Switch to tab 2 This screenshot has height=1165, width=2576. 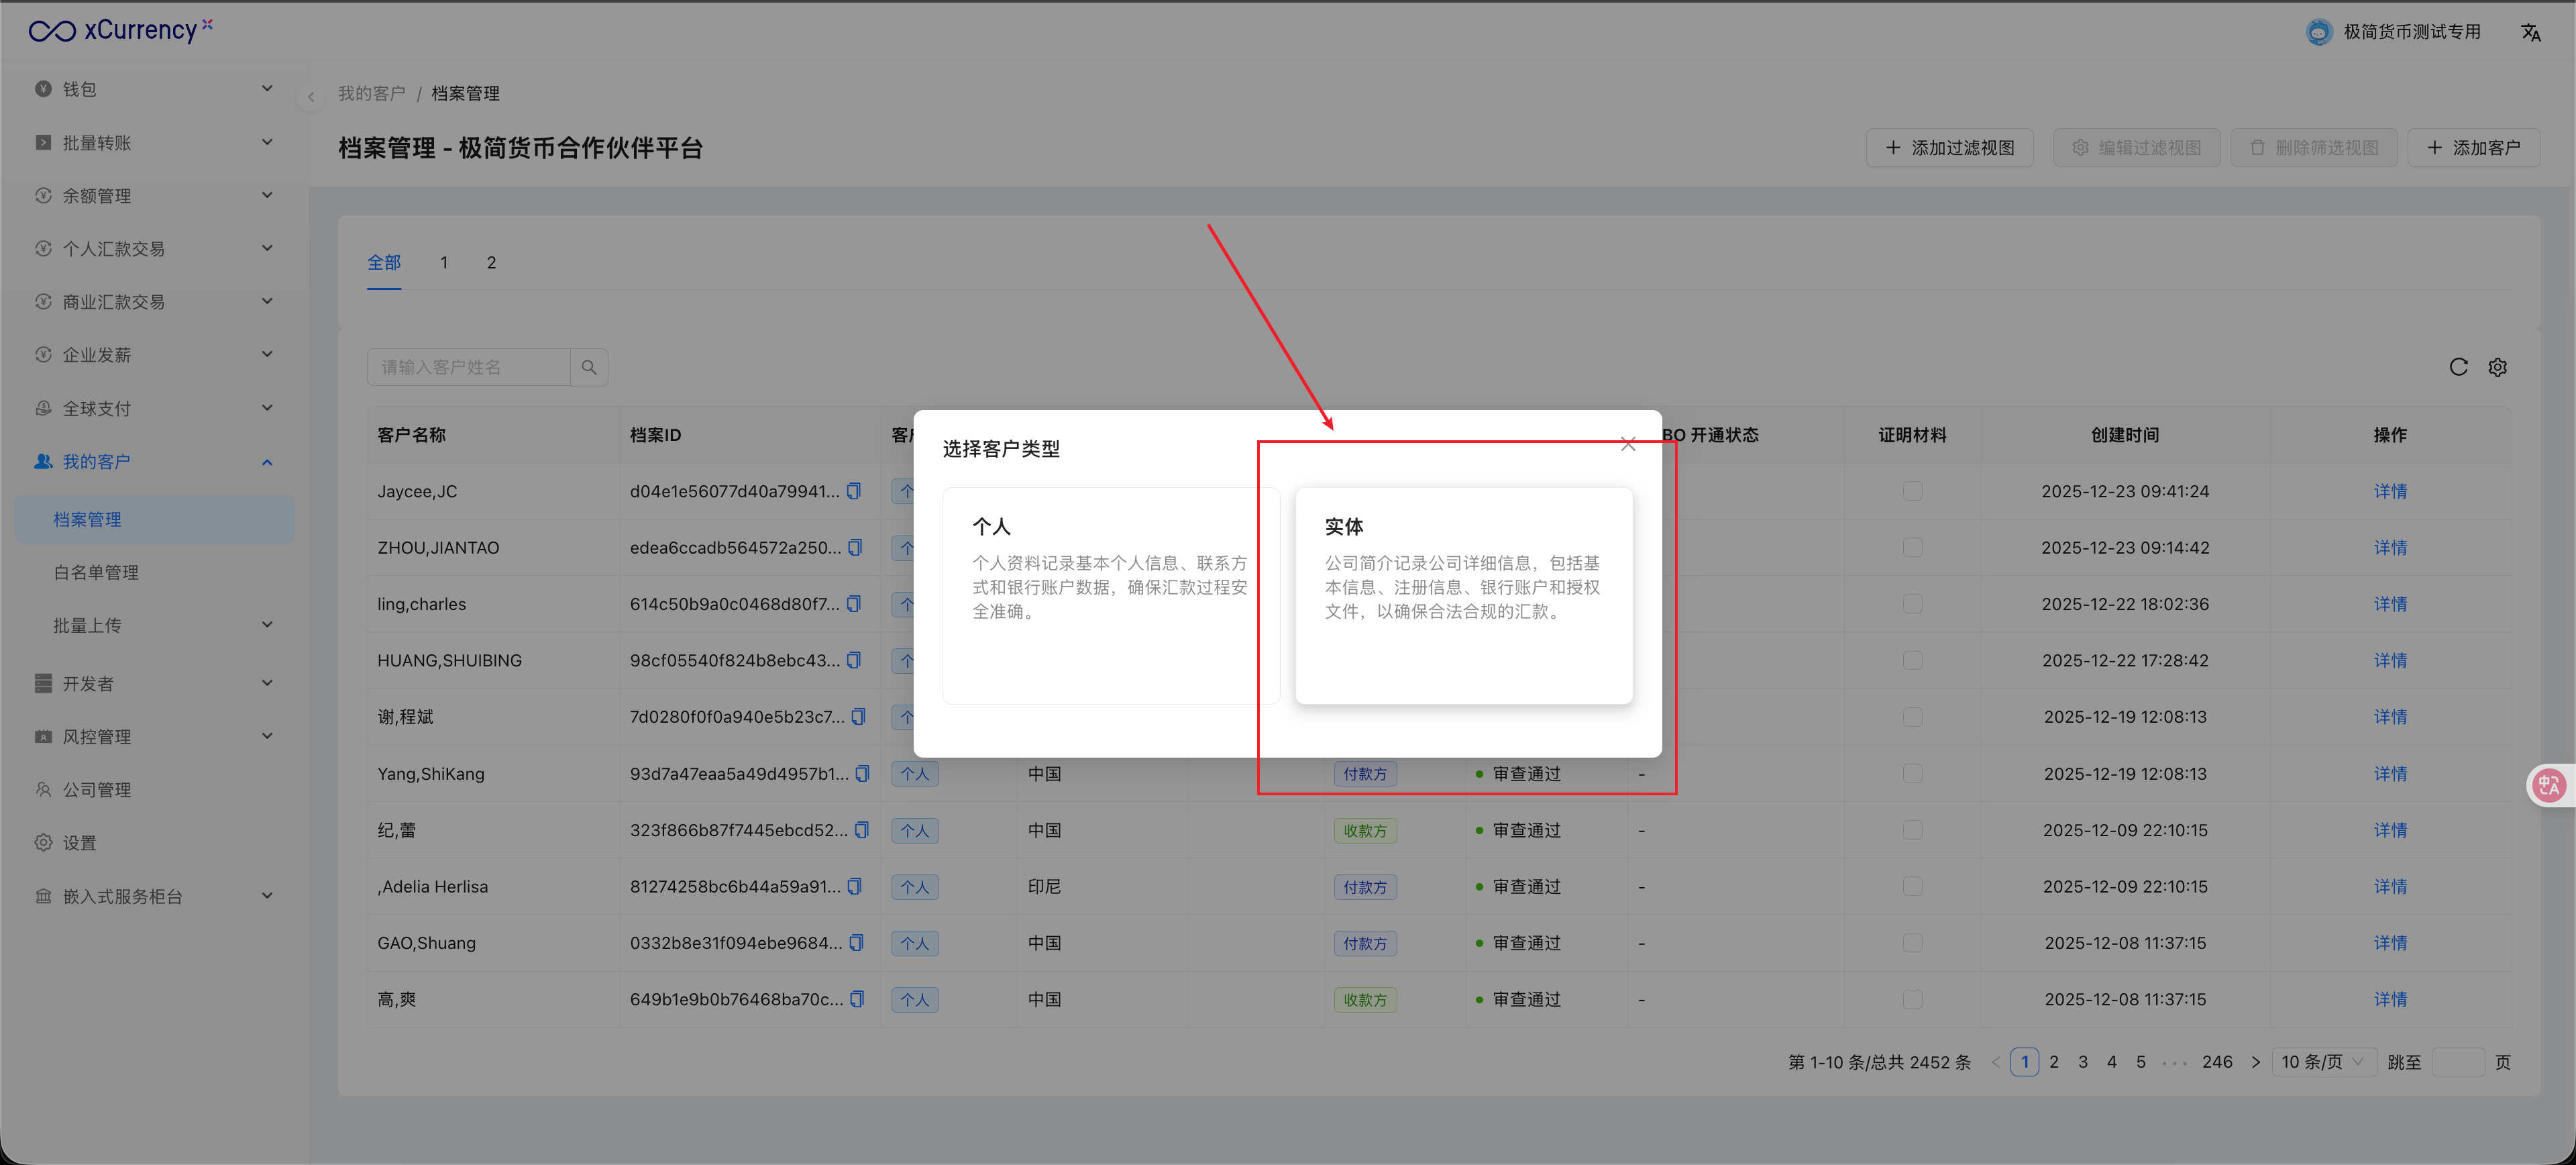pos(491,262)
